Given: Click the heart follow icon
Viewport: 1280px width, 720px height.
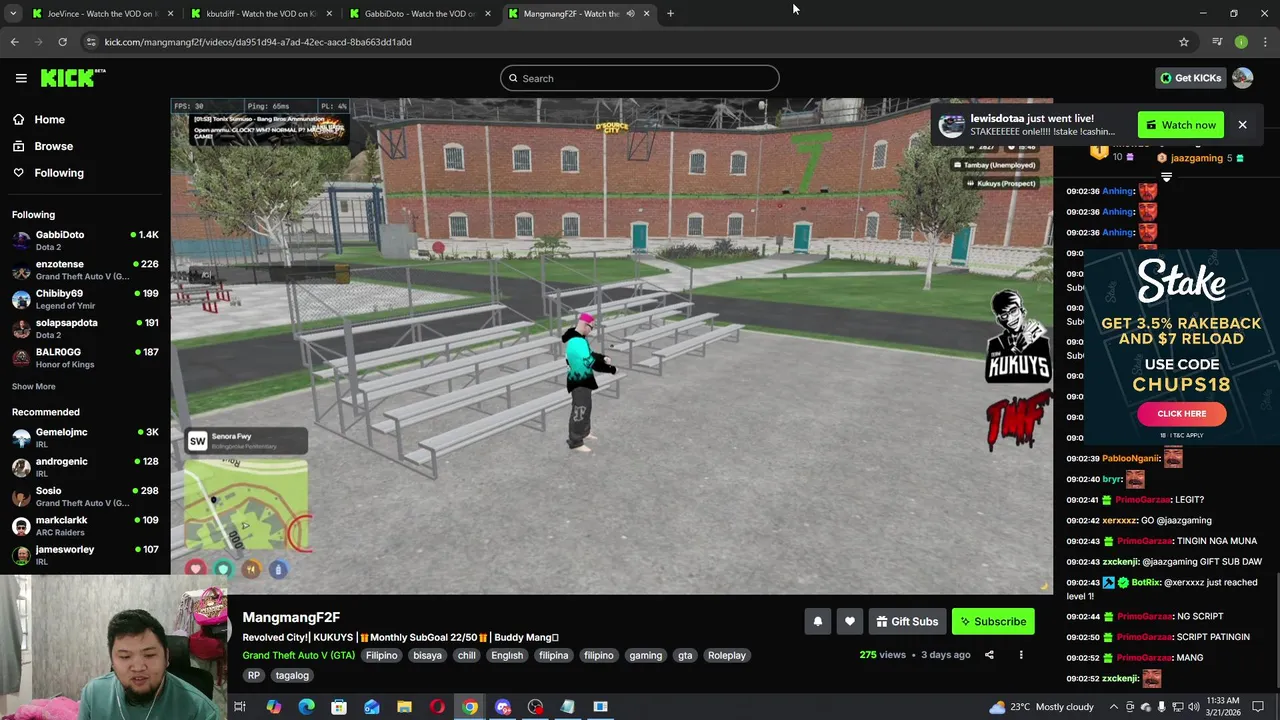Looking at the screenshot, I should point(850,621).
